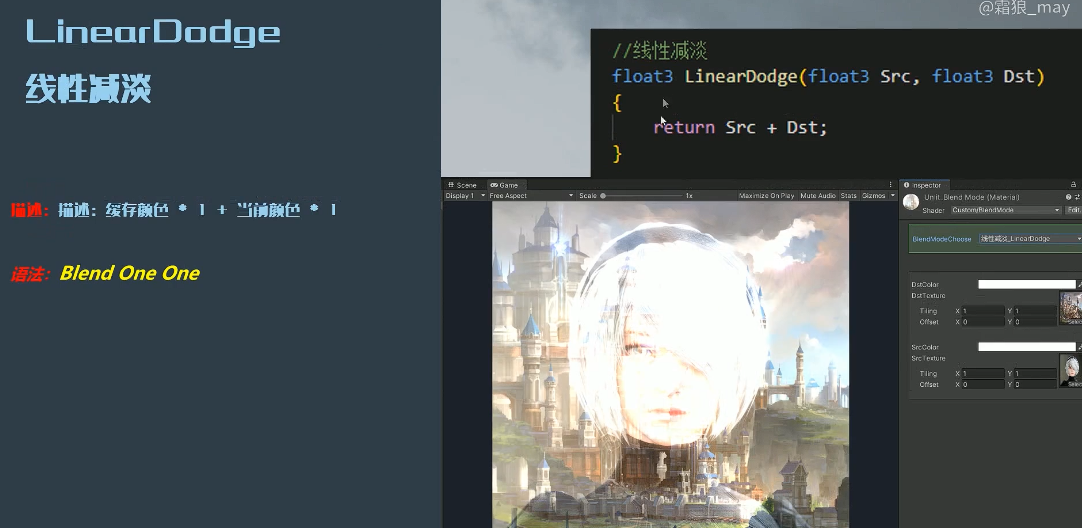Click the SrcTexture Tiling X field
This screenshot has width=1082, height=528.
click(983, 373)
